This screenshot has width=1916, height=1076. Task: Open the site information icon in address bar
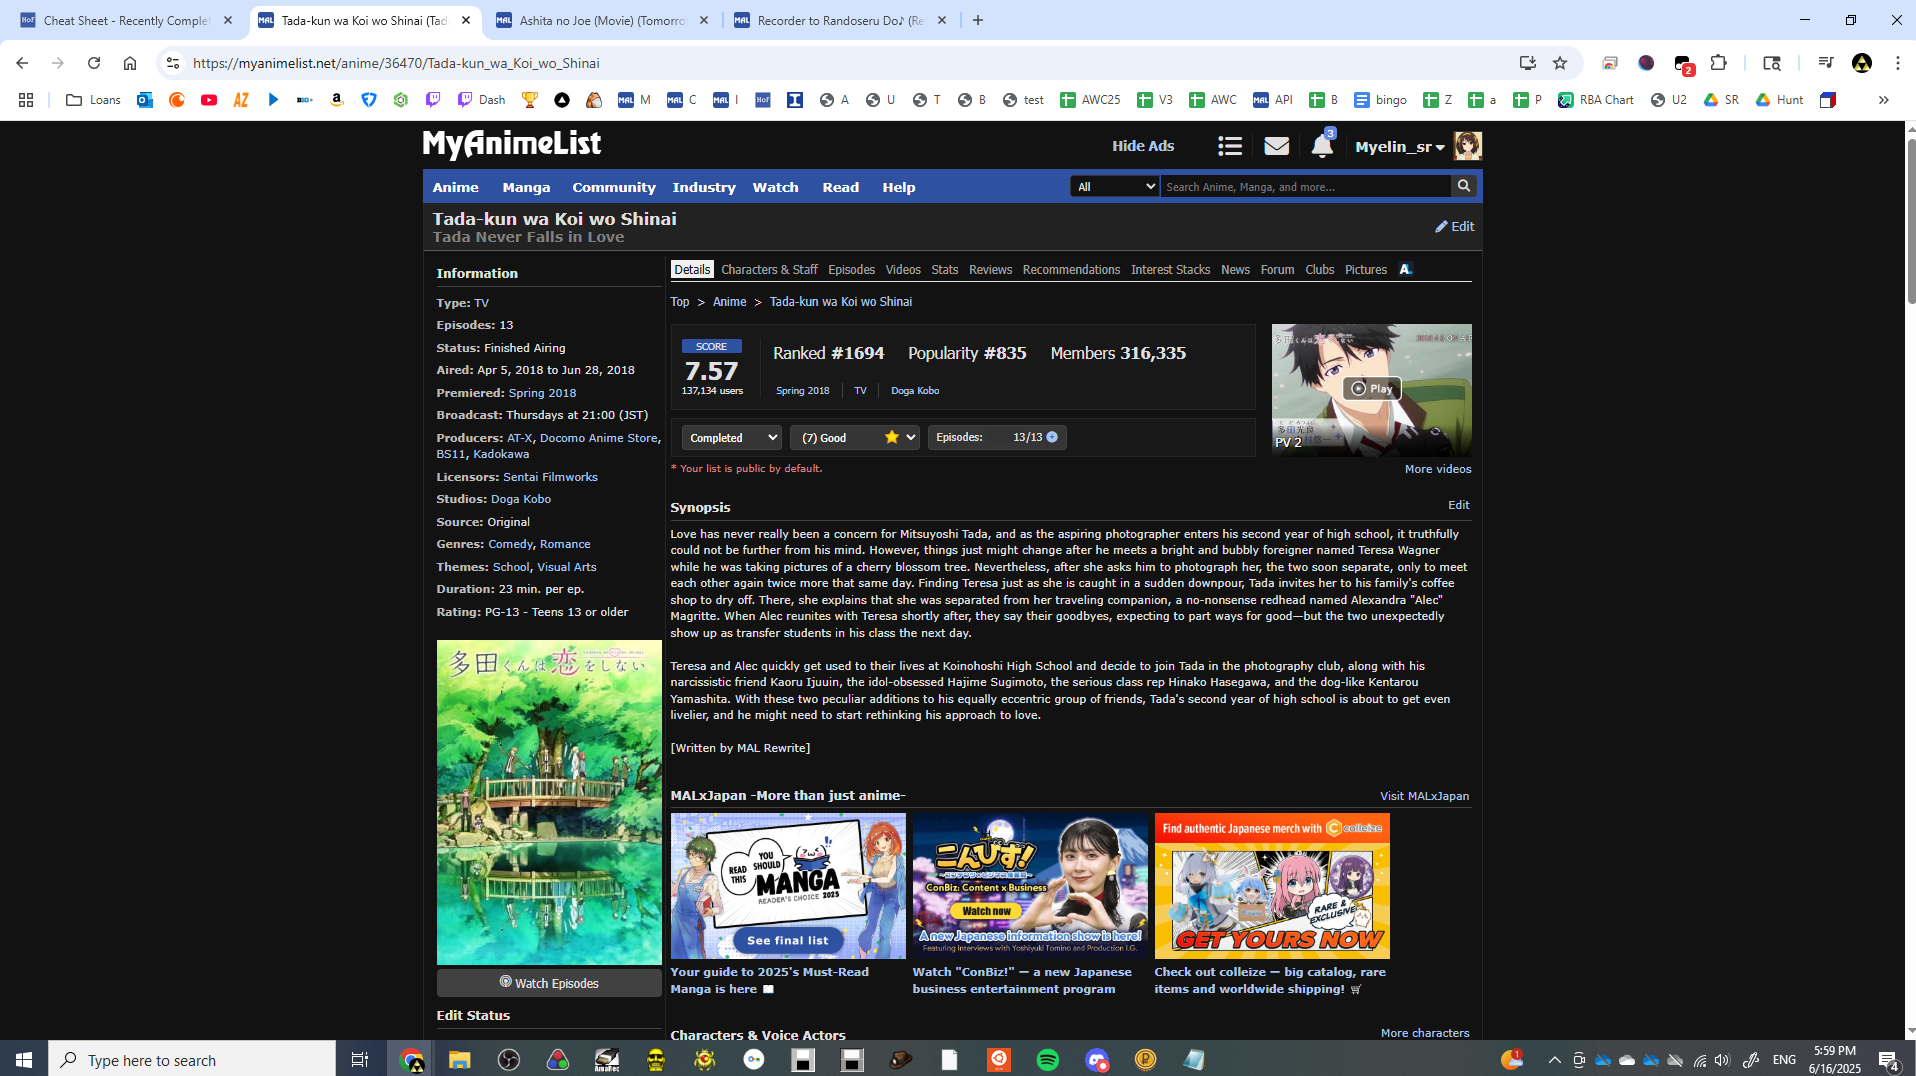pyautogui.click(x=173, y=63)
